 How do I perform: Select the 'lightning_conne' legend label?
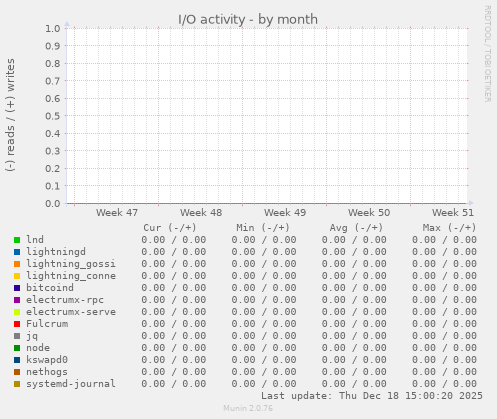71,276
